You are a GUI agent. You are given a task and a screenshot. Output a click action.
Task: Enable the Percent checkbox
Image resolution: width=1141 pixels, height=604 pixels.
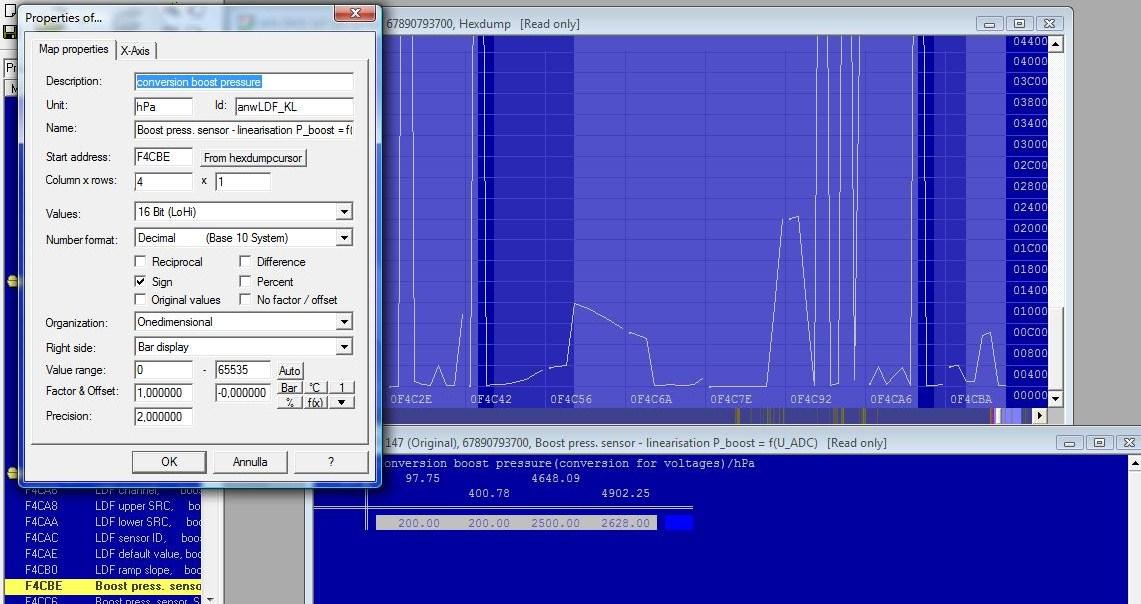[245, 281]
